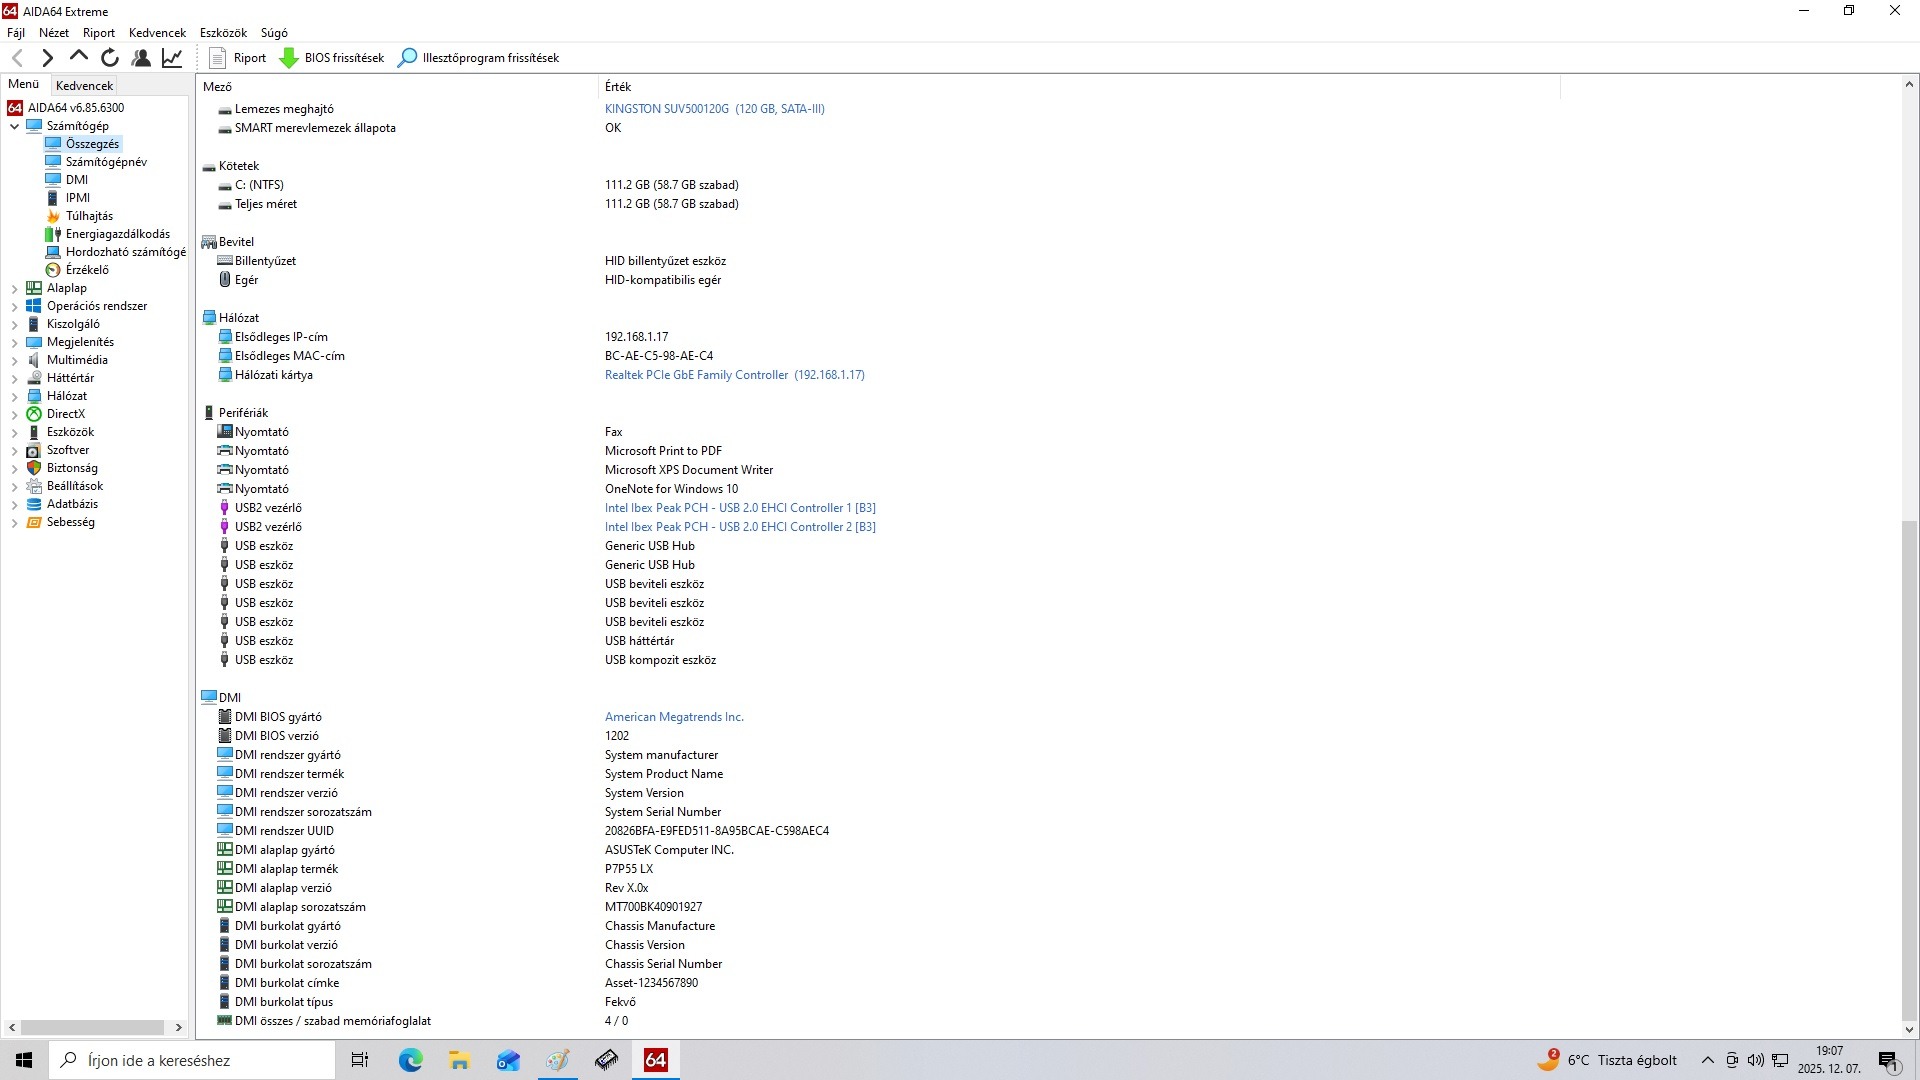Select Túlhajtás overclock tree item
1920x1080 pixels.
pos(88,216)
